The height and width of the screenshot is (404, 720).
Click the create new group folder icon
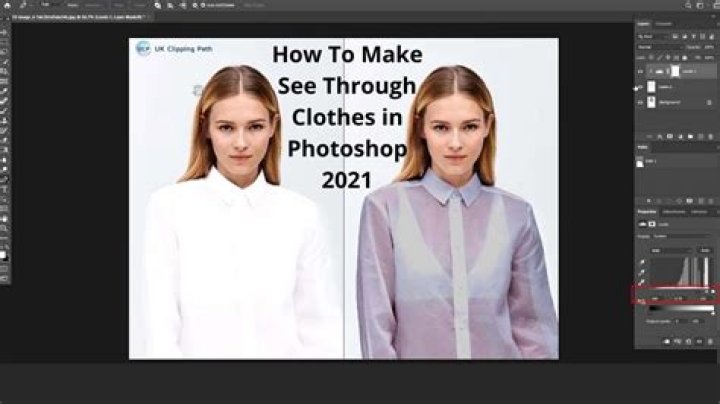690,136
